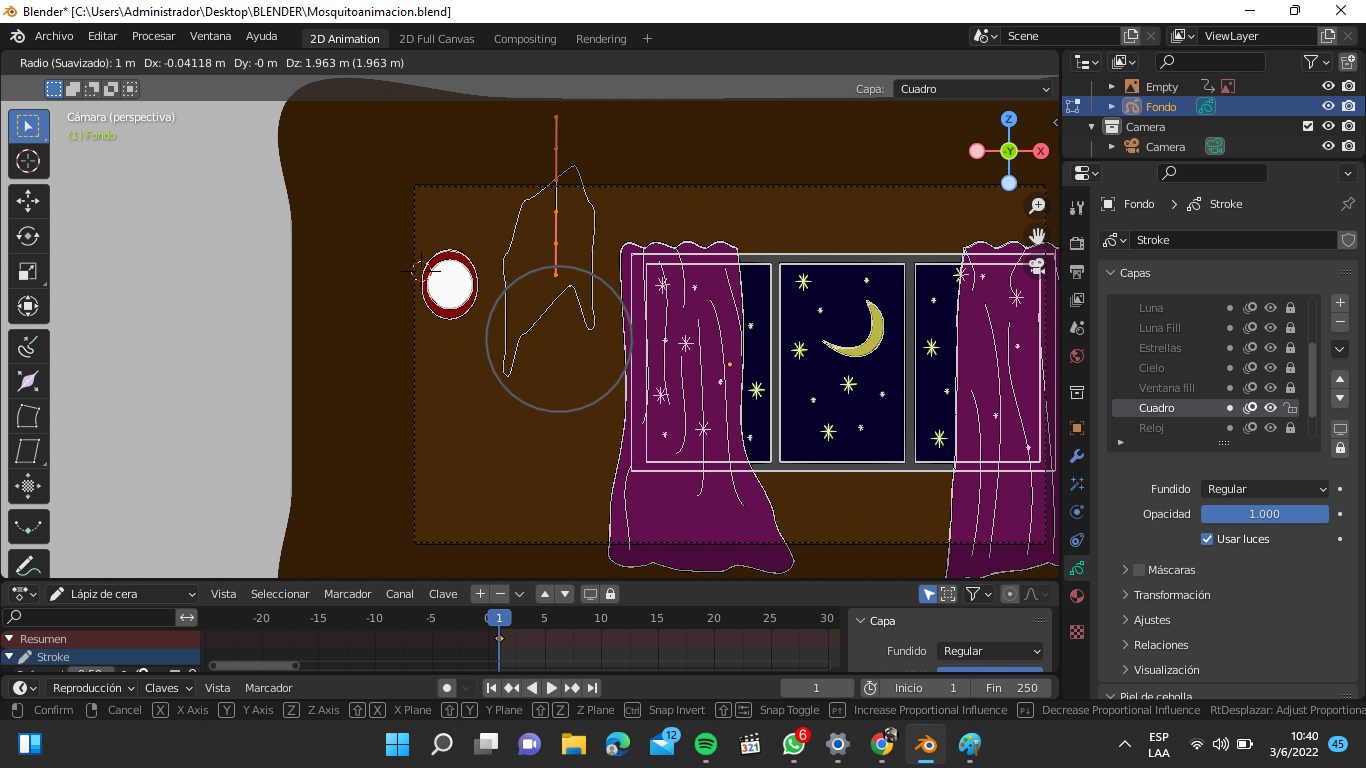Click the zoom magnifier viewport icon
This screenshot has width=1366, height=768.
click(x=1037, y=206)
